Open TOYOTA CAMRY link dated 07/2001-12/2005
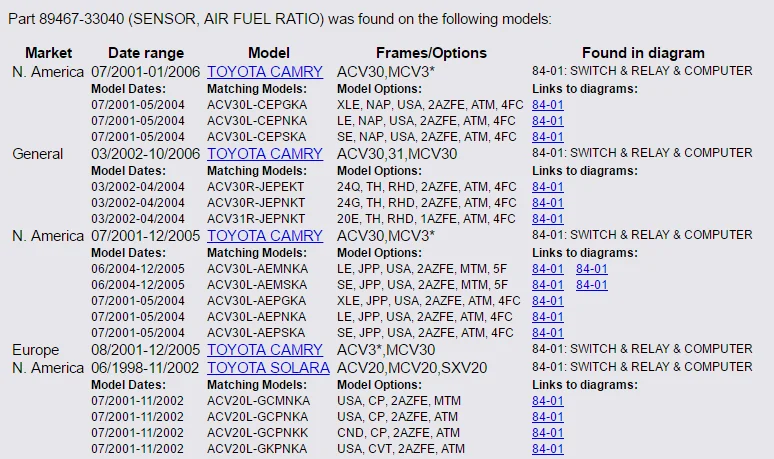Viewport: 774px width, 459px height. coord(265,236)
